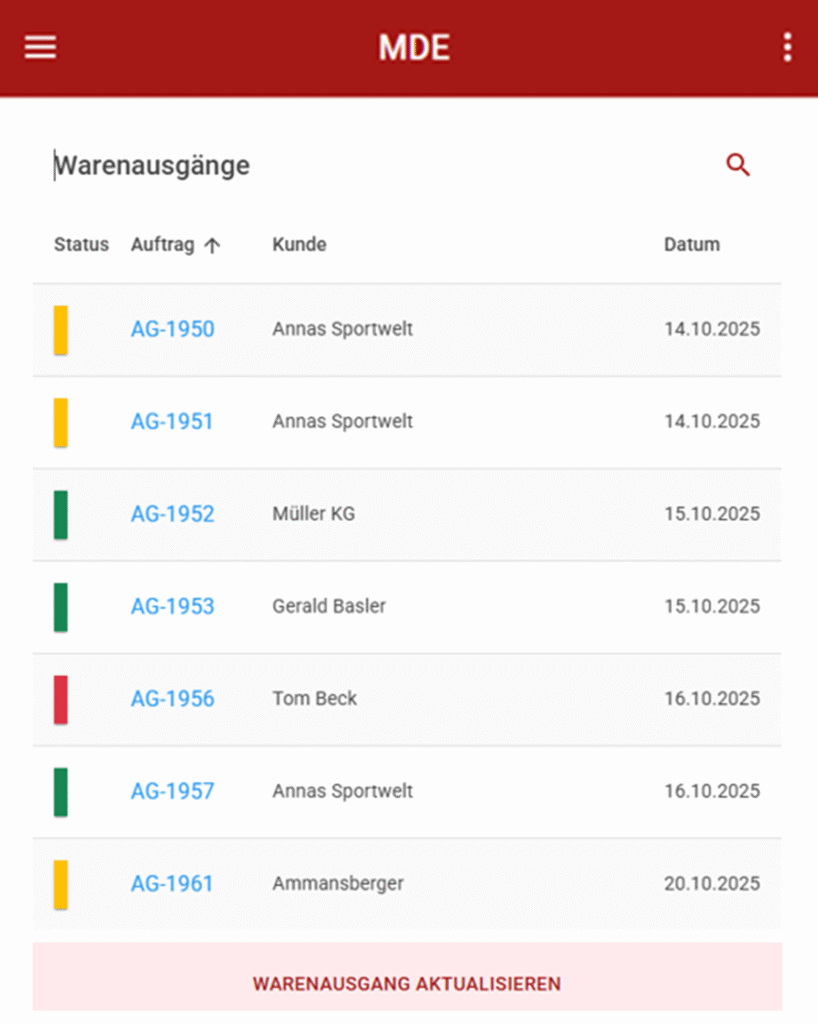Open the hamburger navigation menu

40,47
